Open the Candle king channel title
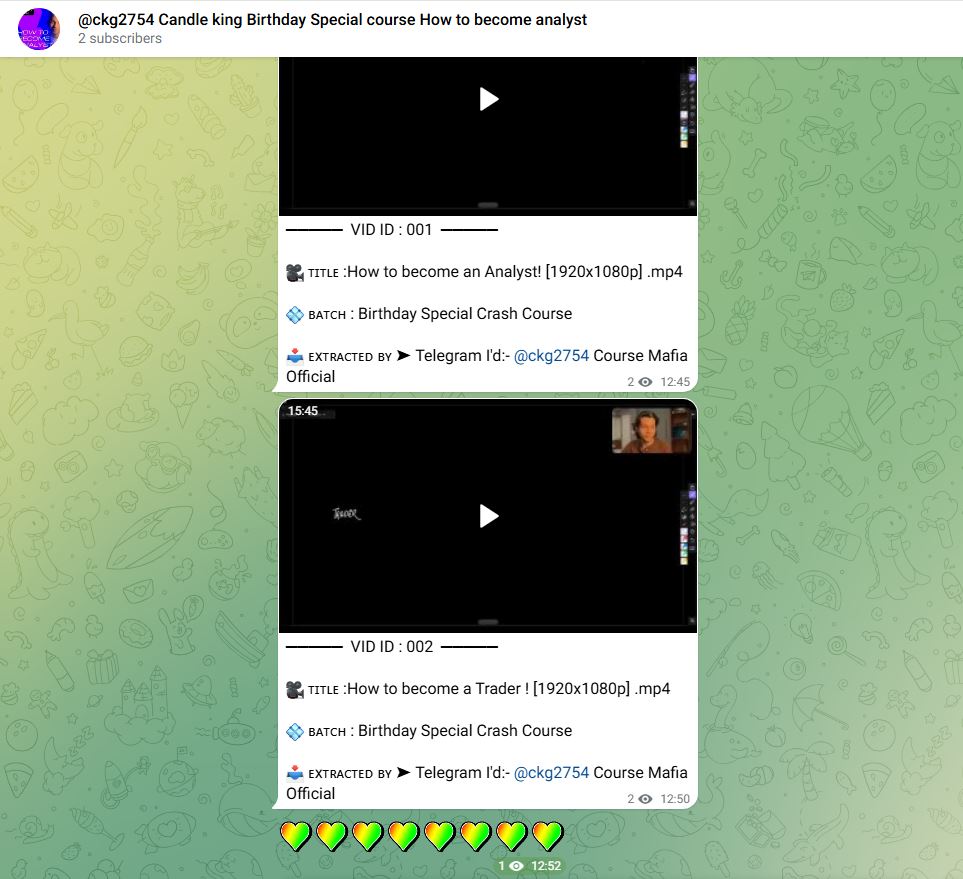The width and height of the screenshot is (963, 879). [x=332, y=19]
